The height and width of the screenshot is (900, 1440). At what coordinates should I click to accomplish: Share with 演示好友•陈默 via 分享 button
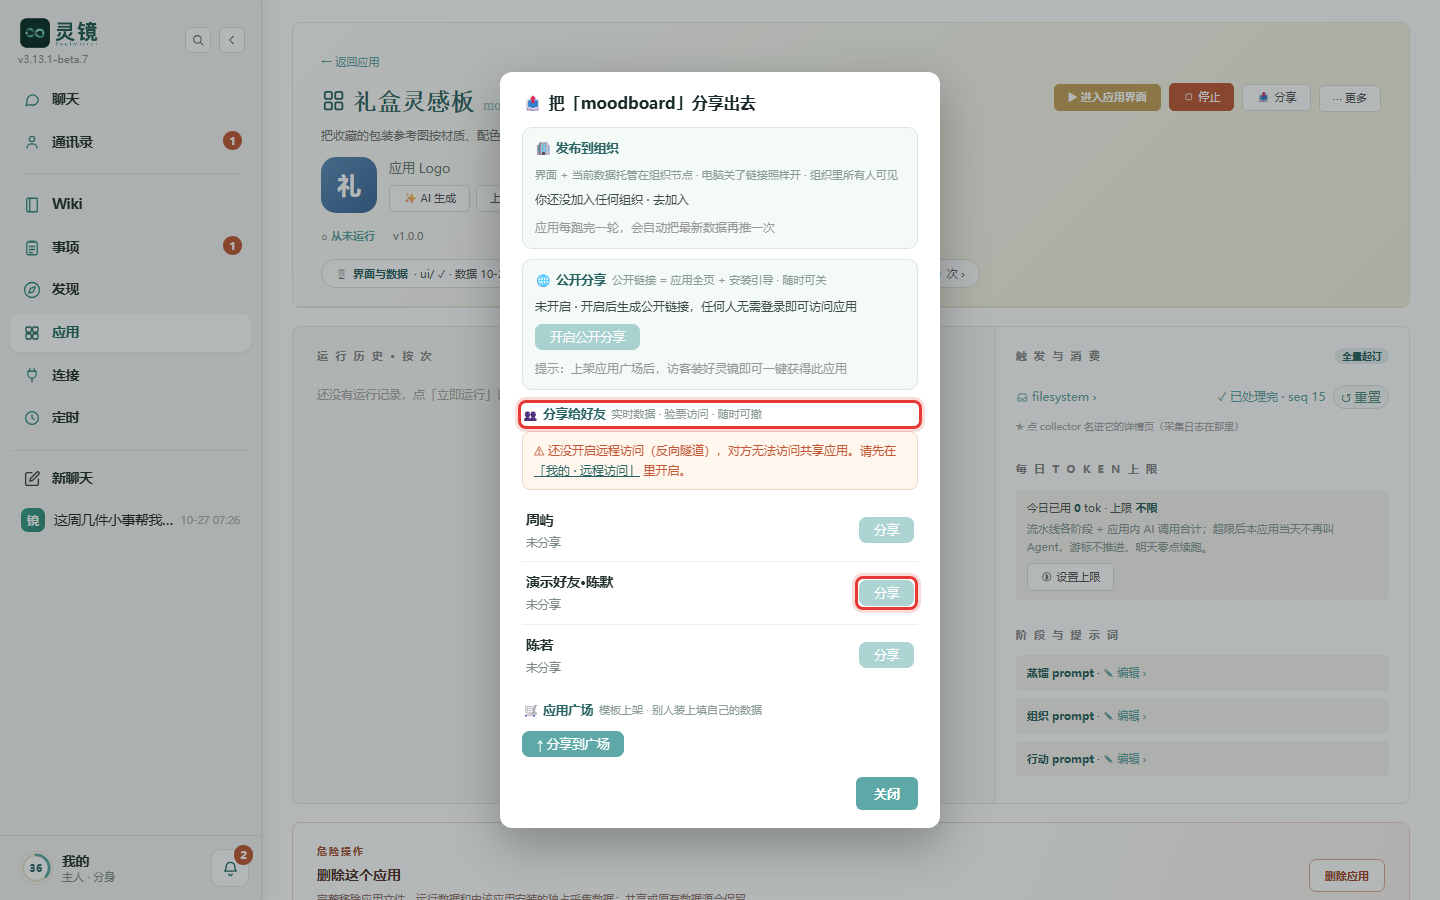coord(886,593)
